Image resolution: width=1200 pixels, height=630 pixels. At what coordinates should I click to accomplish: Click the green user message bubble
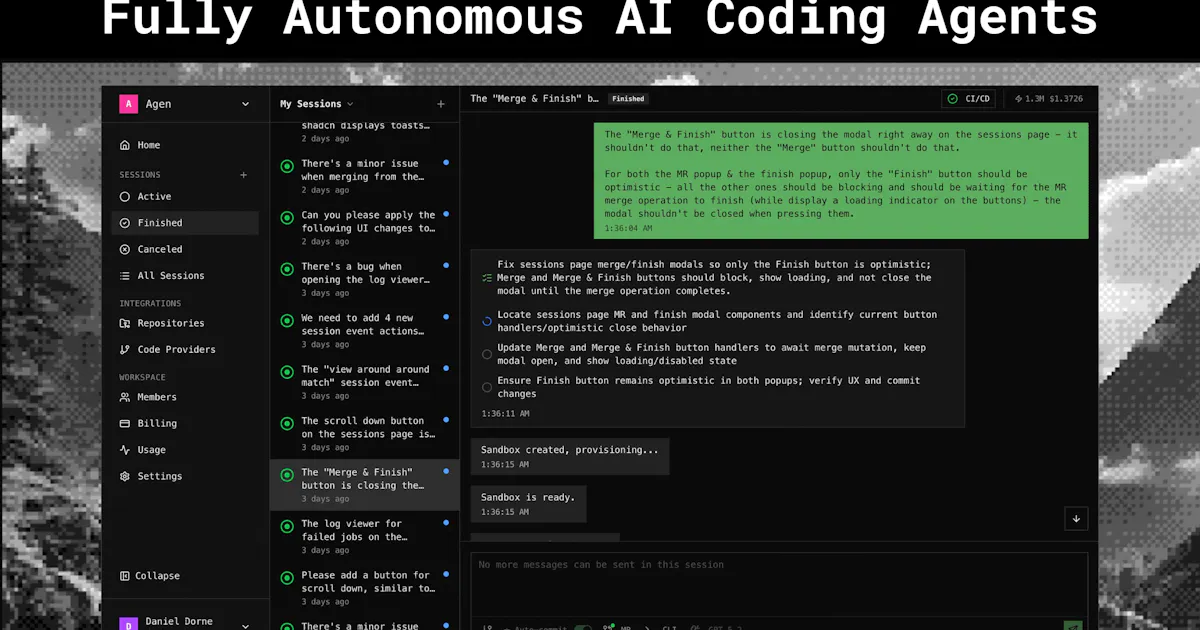(x=841, y=181)
